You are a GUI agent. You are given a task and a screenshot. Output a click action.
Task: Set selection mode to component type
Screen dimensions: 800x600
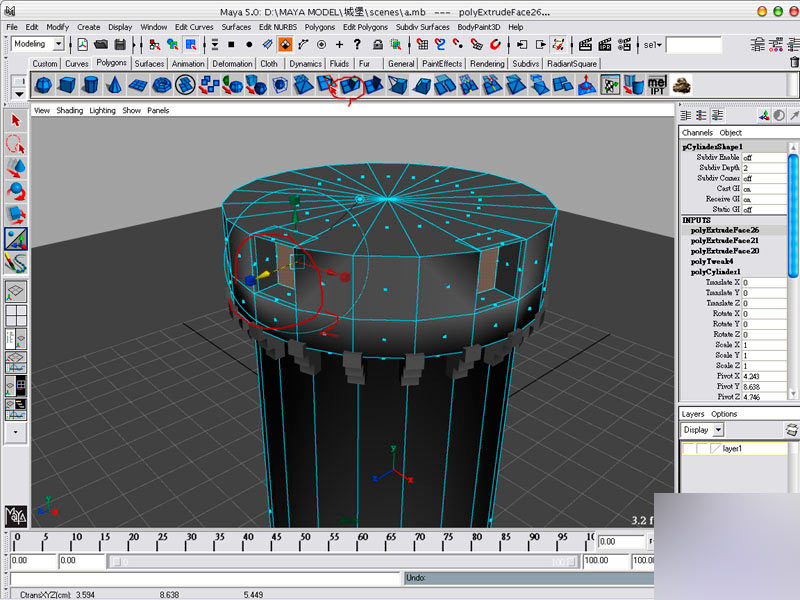click(x=191, y=45)
